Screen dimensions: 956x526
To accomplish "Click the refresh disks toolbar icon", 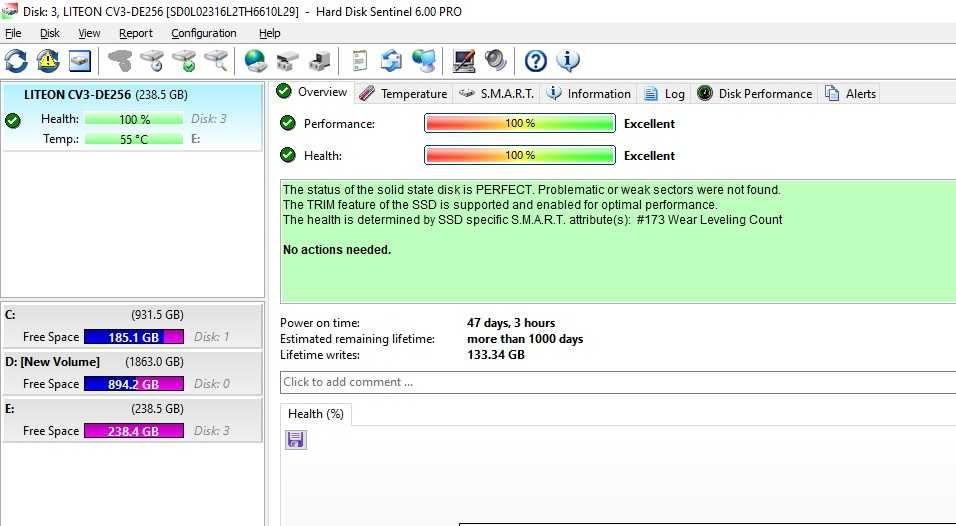I will tap(16, 61).
